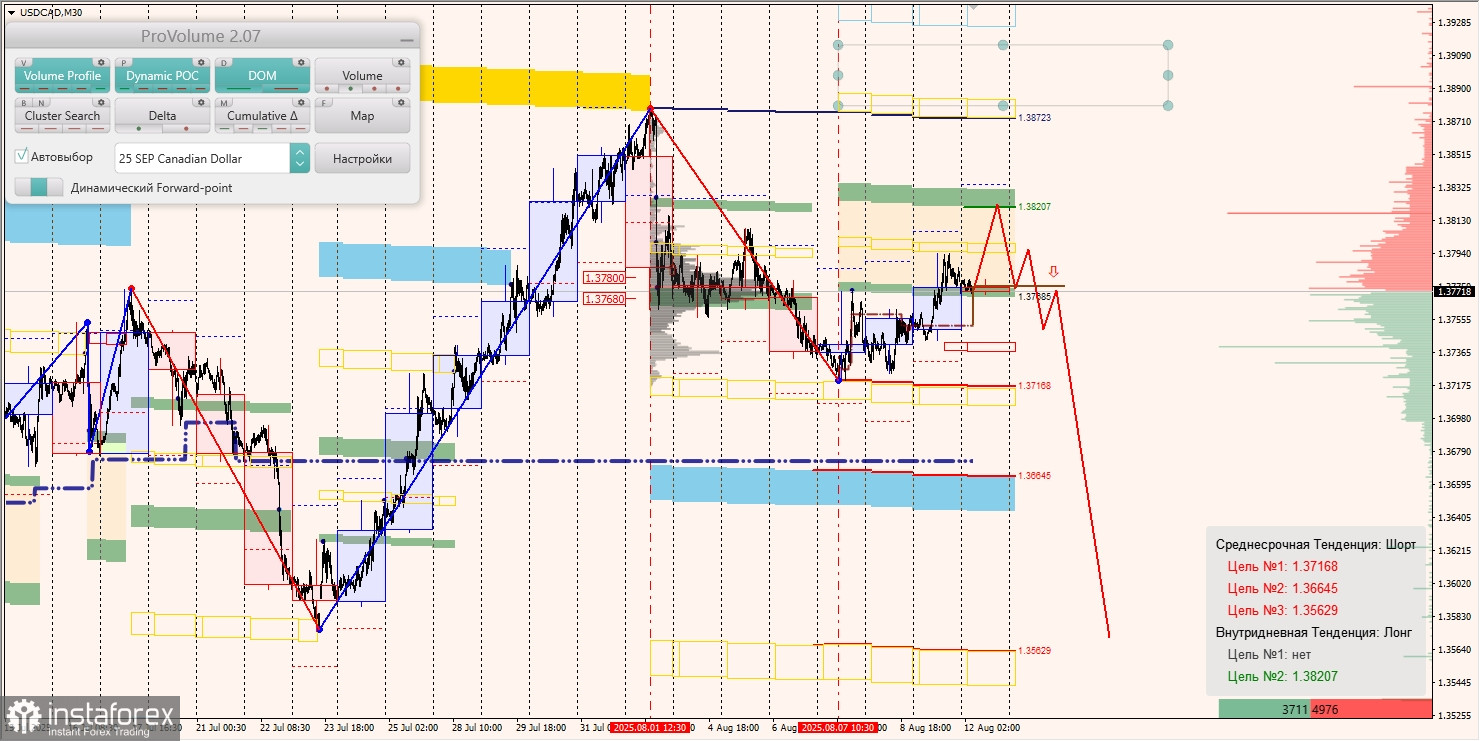Click the 1.37800 red price label
The width and height of the screenshot is (1480, 741).
605,278
